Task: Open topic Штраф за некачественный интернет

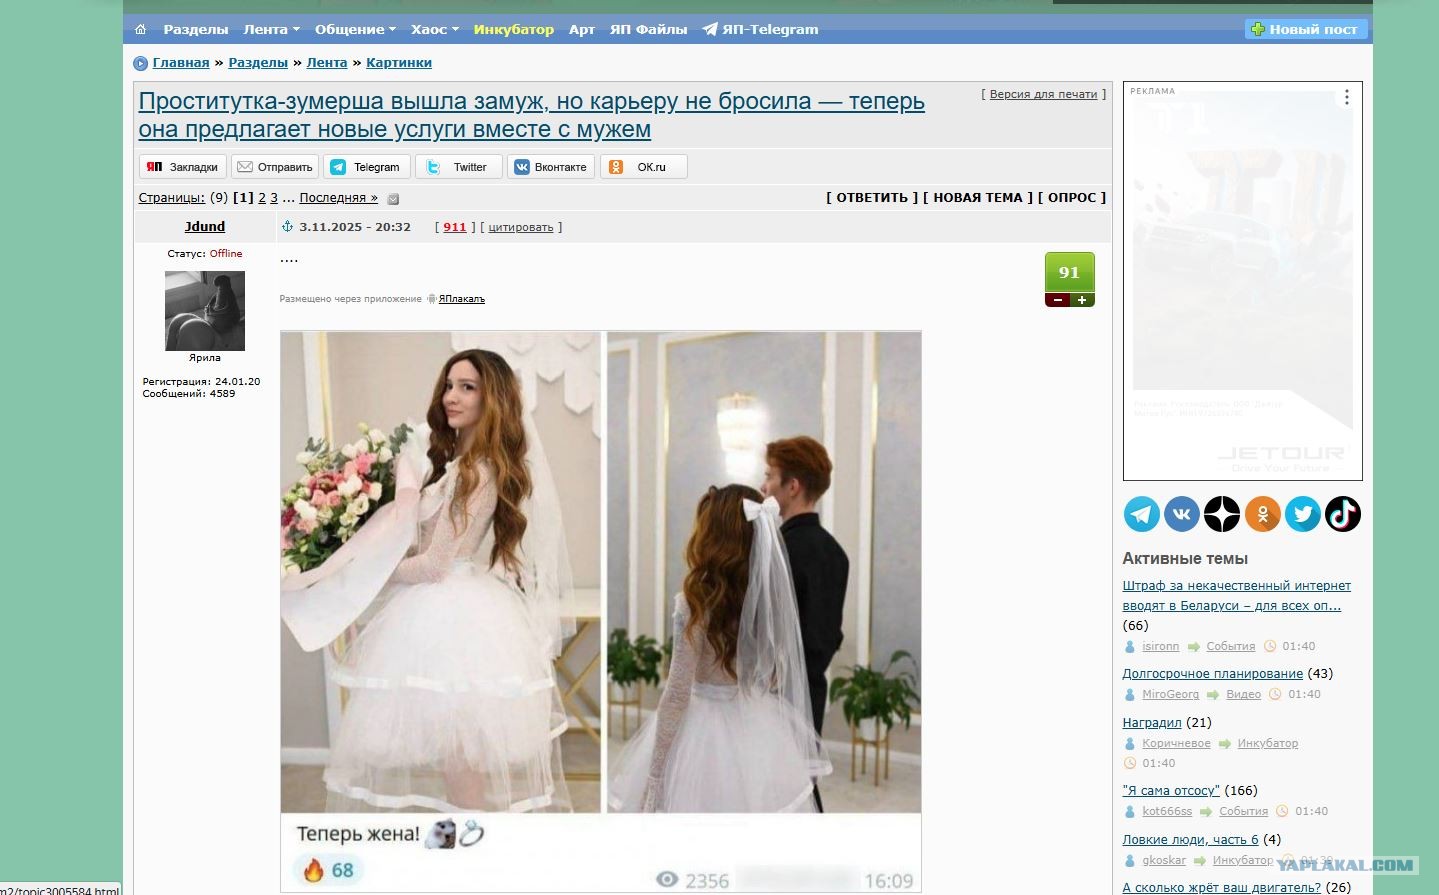Action: click(1237, 596)
